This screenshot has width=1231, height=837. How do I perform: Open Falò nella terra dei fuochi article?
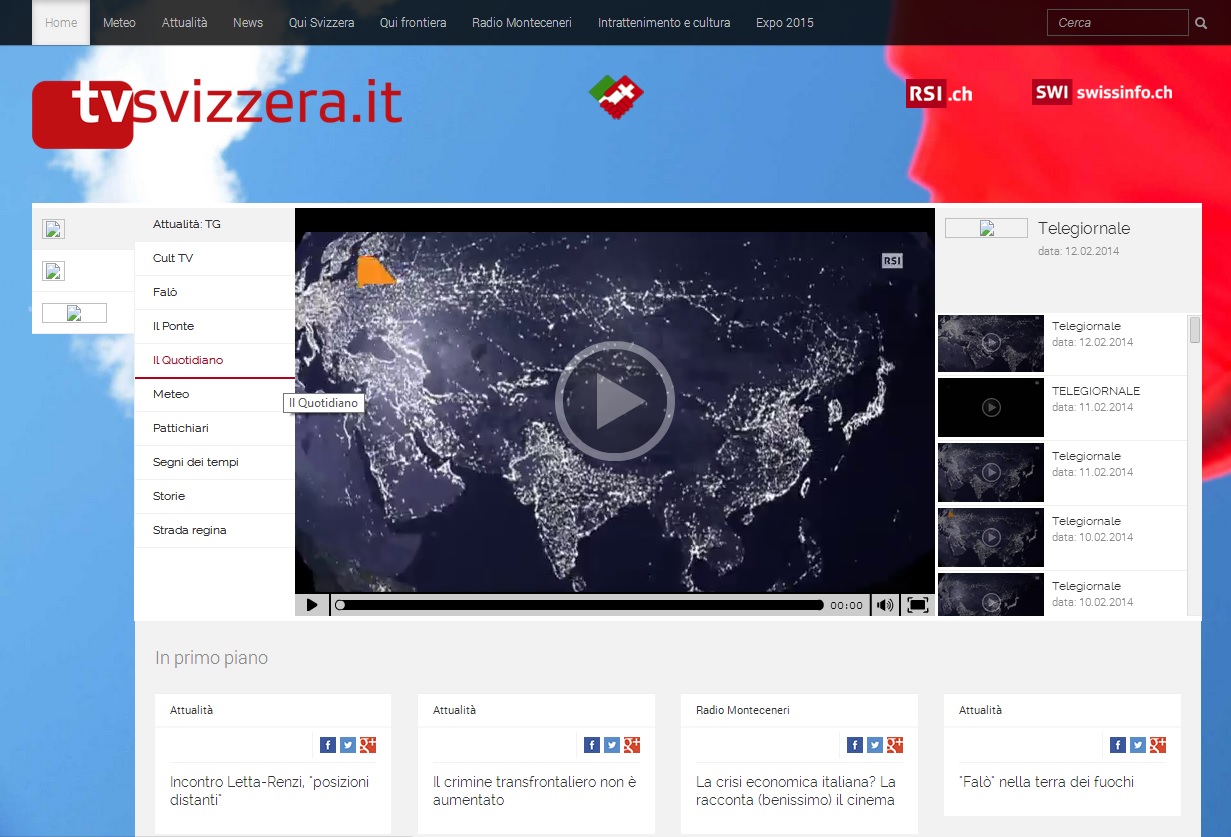[x=1046, y=782]
